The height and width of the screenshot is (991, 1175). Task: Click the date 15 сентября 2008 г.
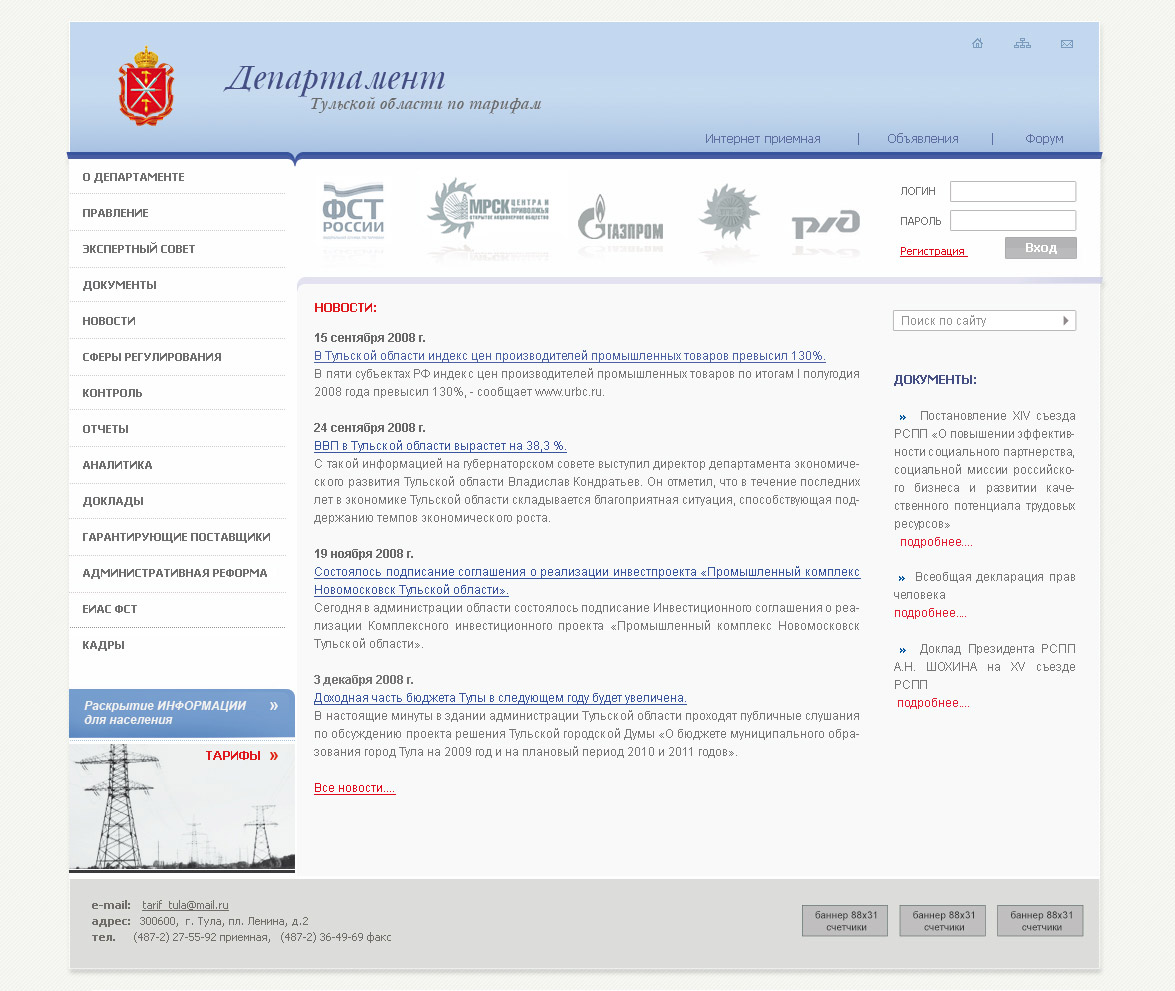[x=369, y=338]
